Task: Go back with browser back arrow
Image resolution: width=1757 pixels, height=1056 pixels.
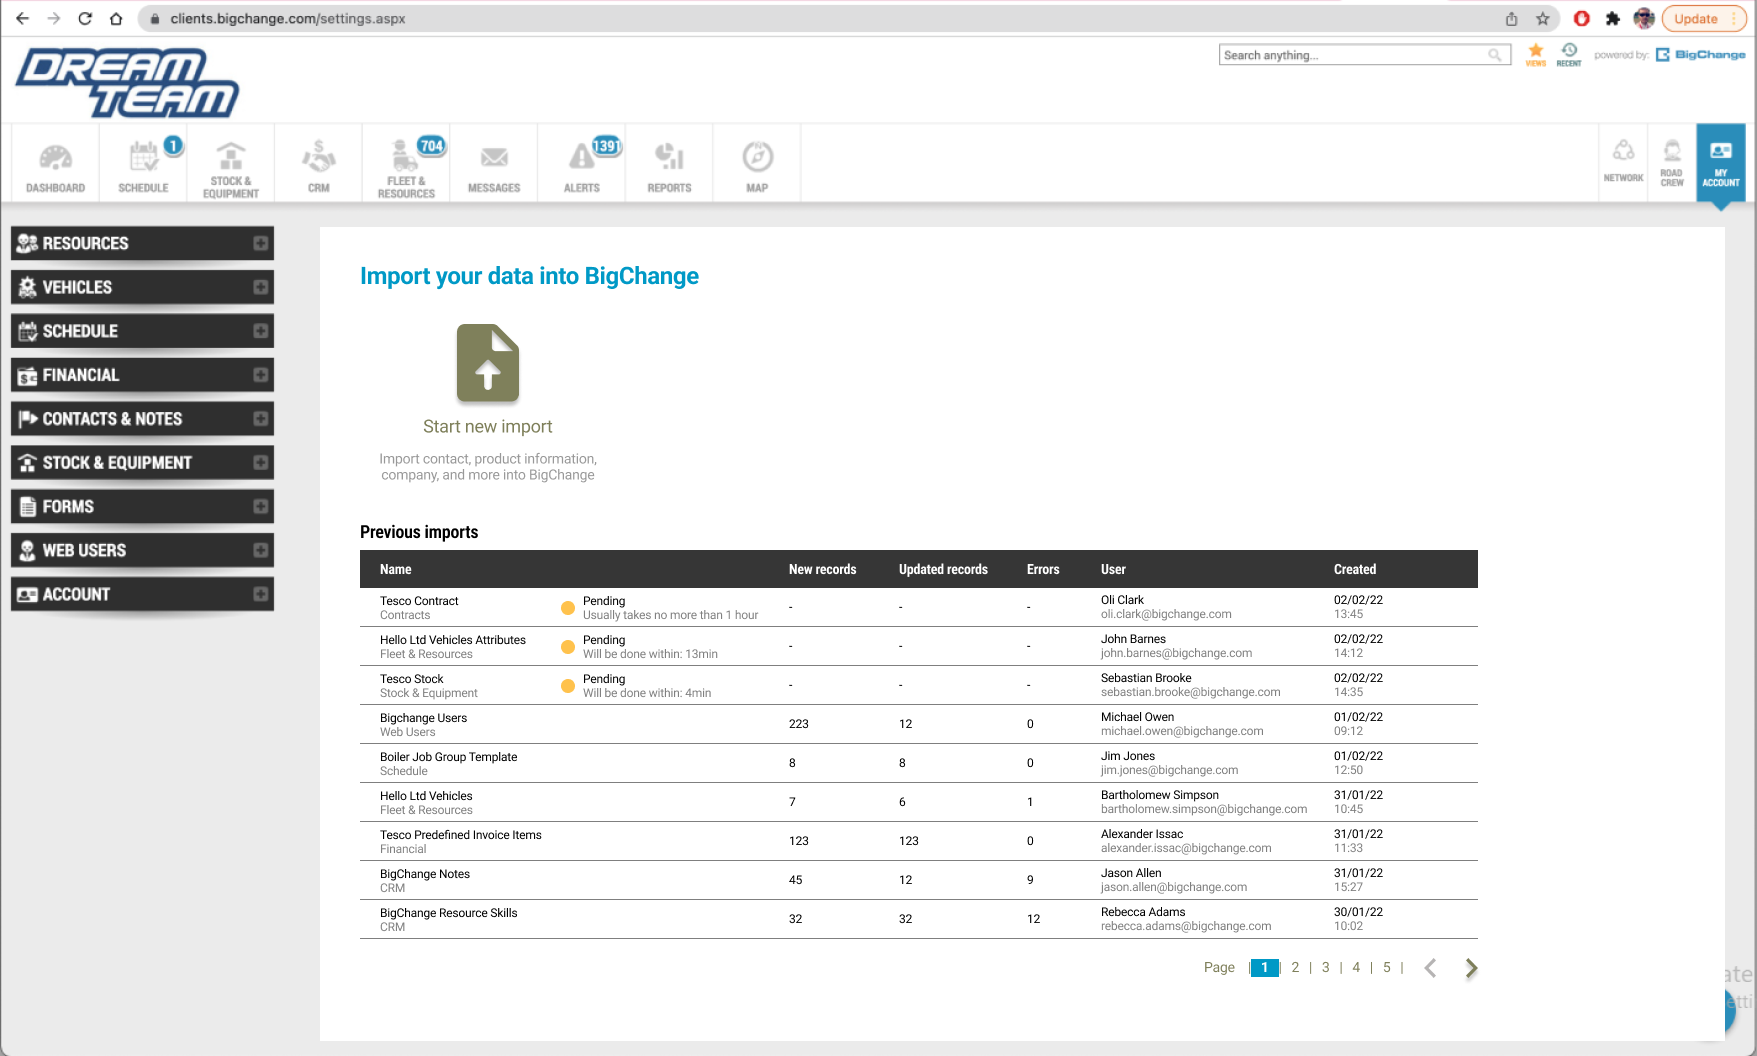Action: pyautogui.click(x=22, y=18)
